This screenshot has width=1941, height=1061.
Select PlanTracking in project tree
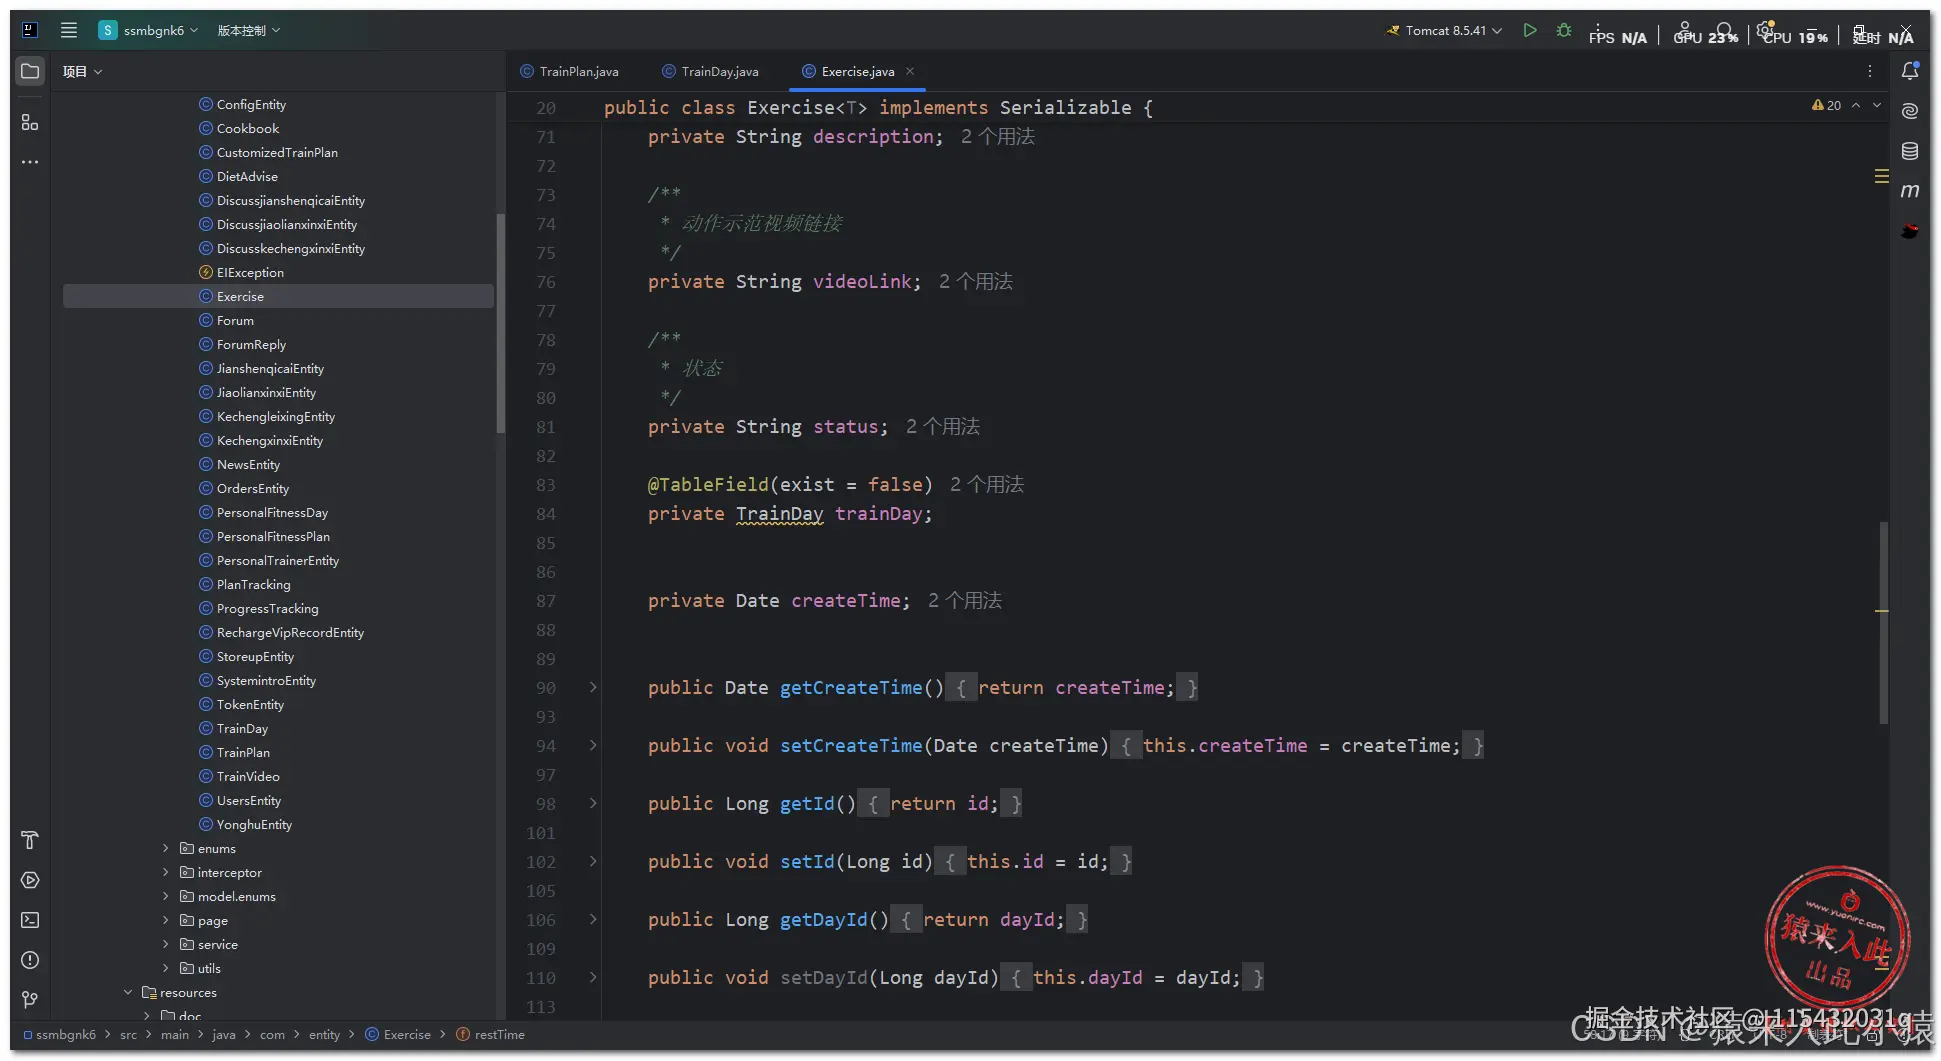pos(253,584)
